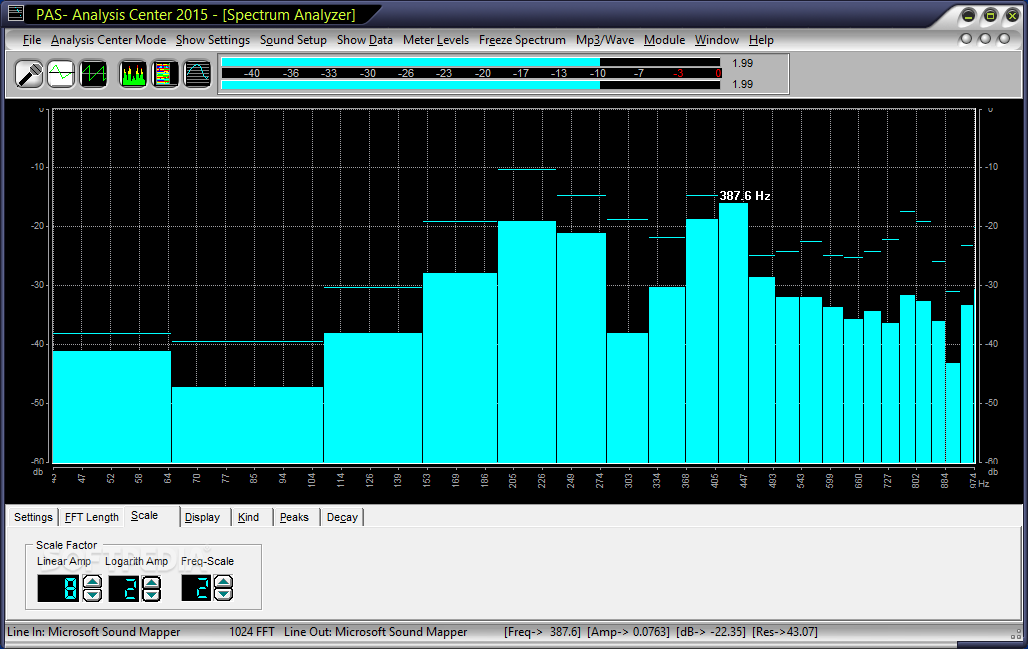The image size is (1028, 649).
Task: Open the Show Settings menu
Action: click(213, 40)
